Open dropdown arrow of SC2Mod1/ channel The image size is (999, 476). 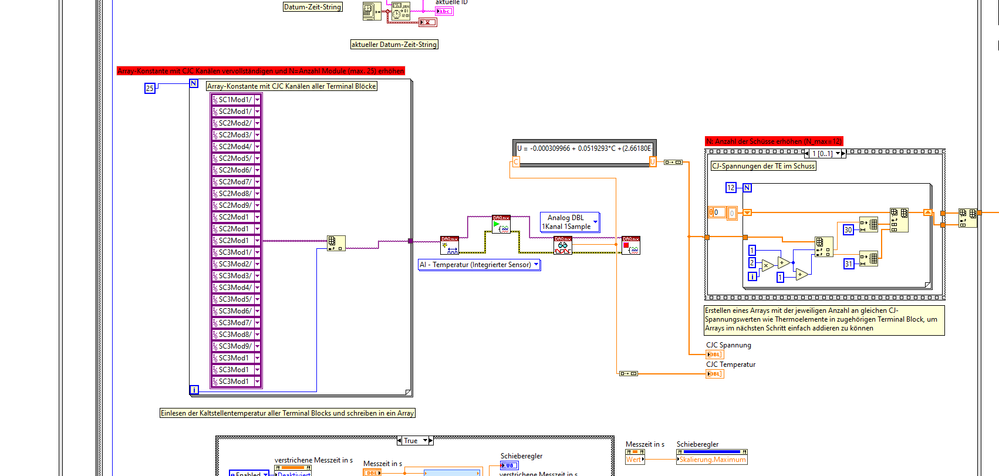[x=257, y=112]
